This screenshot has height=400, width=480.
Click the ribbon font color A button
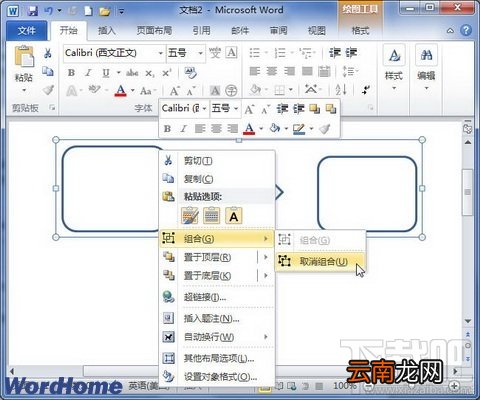click(x=121, y=90)
